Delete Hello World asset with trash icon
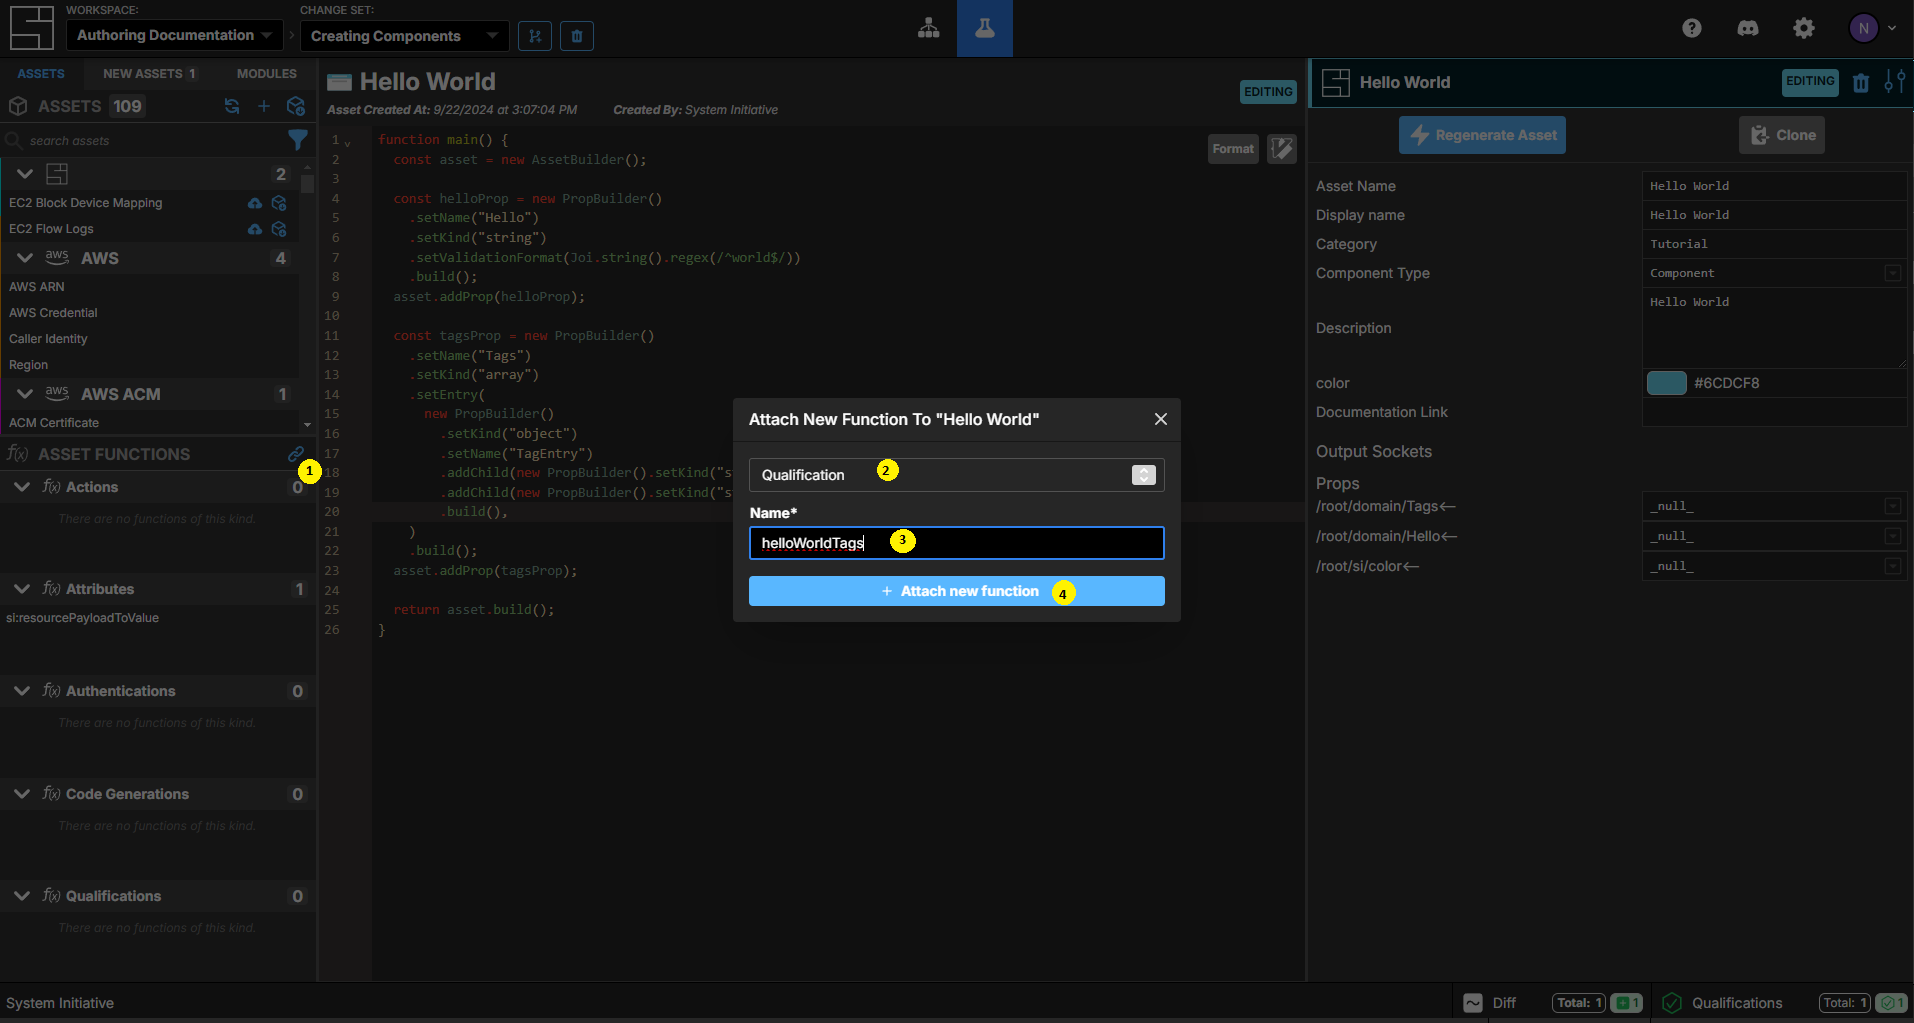This screenshot has width=1914, height=1023. coord(1860,83)
